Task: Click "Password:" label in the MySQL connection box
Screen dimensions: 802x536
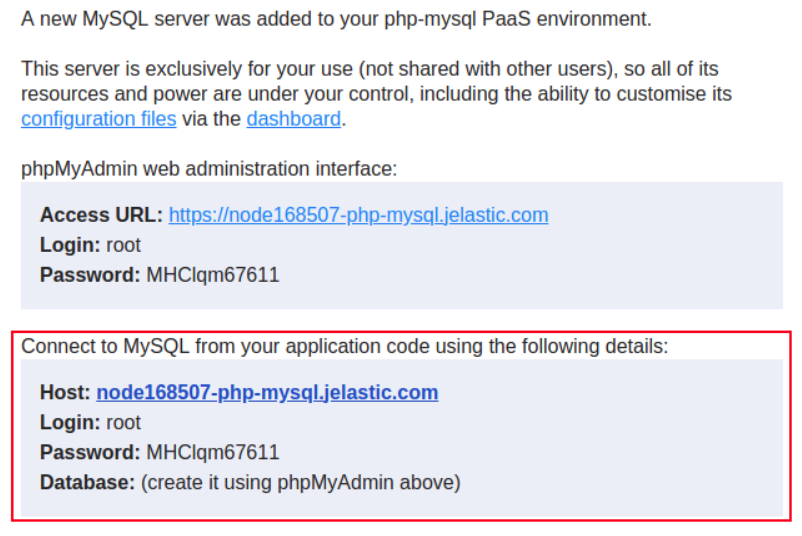Action: coord(90,453)
